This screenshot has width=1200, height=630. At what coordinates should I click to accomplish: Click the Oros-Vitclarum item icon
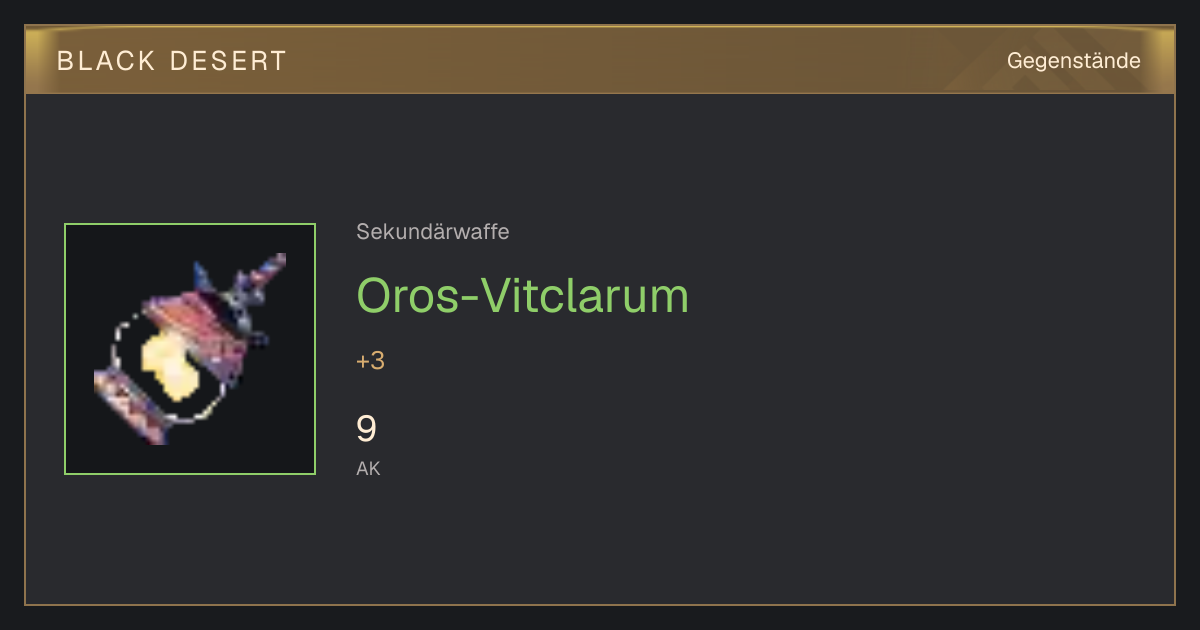190,349
